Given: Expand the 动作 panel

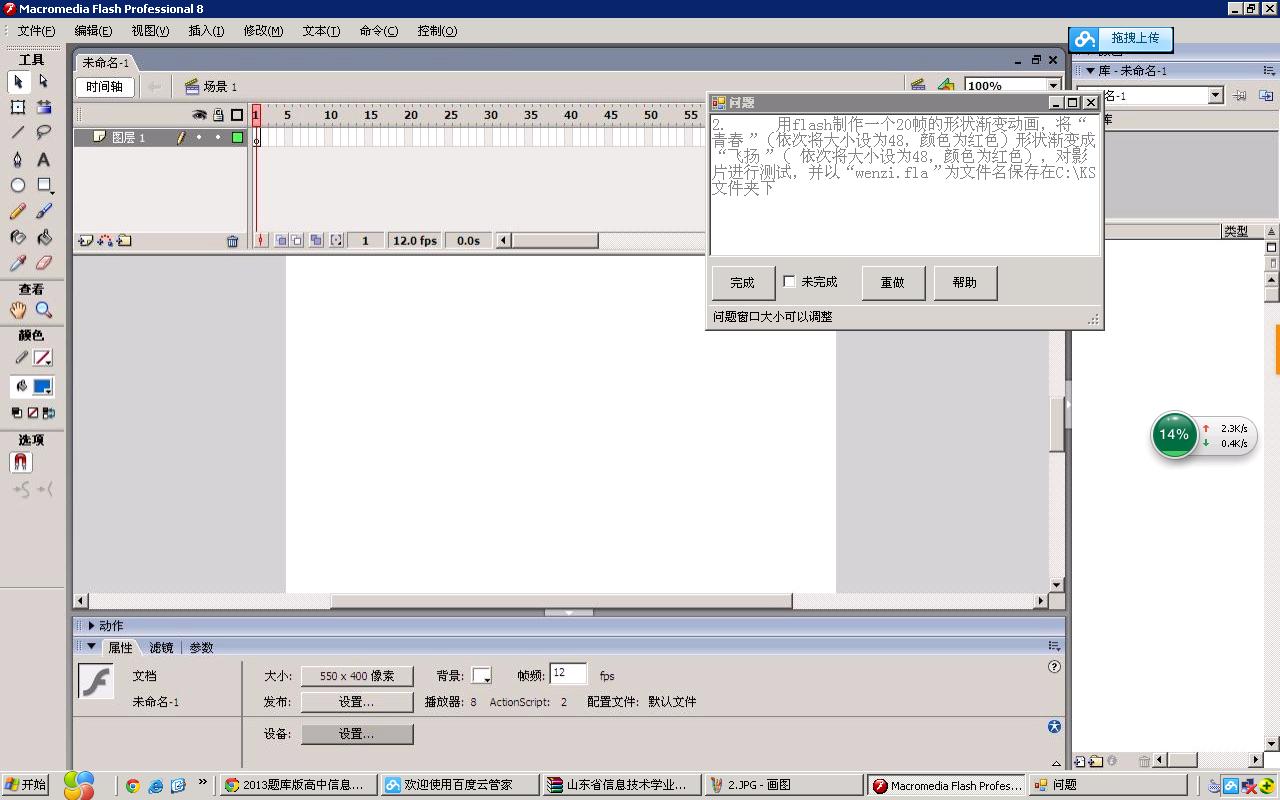Looking at the screenshot, I should tap(91, 626).
